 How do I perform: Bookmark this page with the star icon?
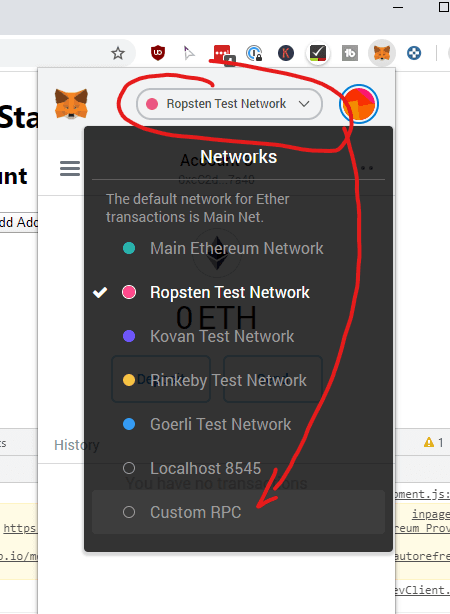coord(118,53)
